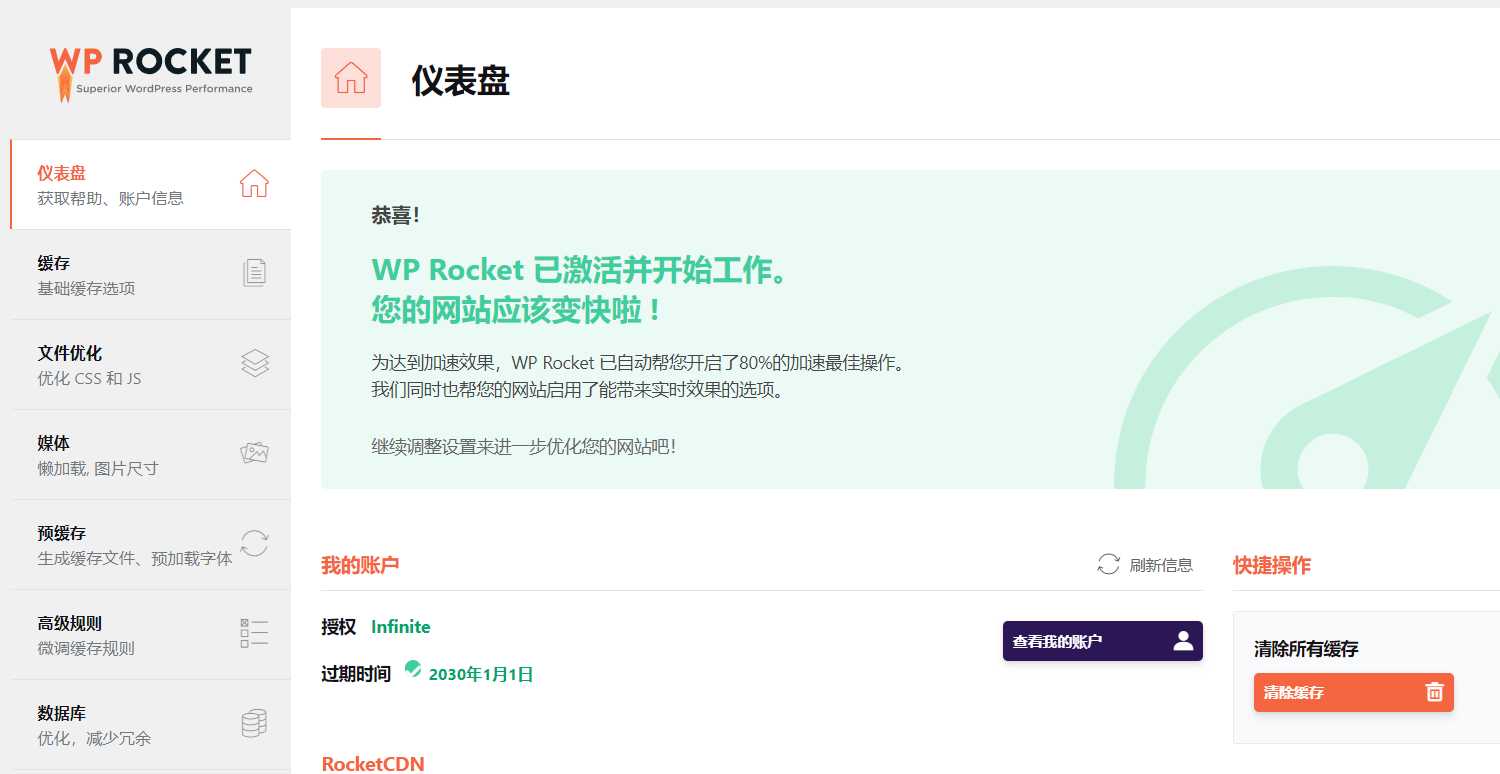Click the 优化,减少冗余 sidebar subtitle

[x=95, y=738]
